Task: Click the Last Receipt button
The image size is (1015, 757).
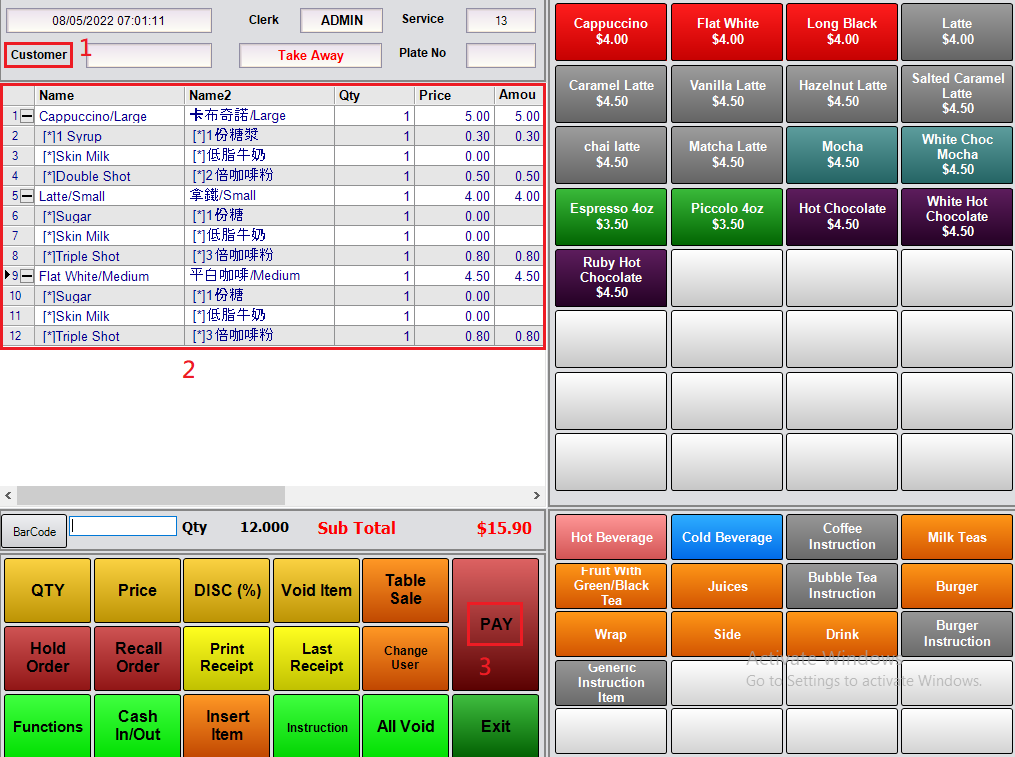Action: [x=316, y=658]
